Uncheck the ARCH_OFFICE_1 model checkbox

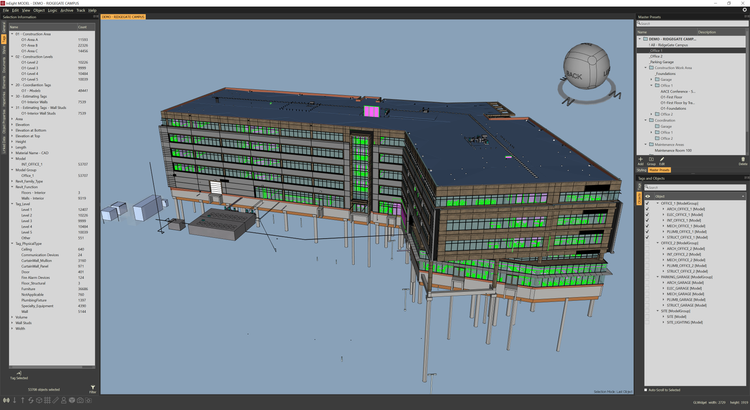[648, 208]
